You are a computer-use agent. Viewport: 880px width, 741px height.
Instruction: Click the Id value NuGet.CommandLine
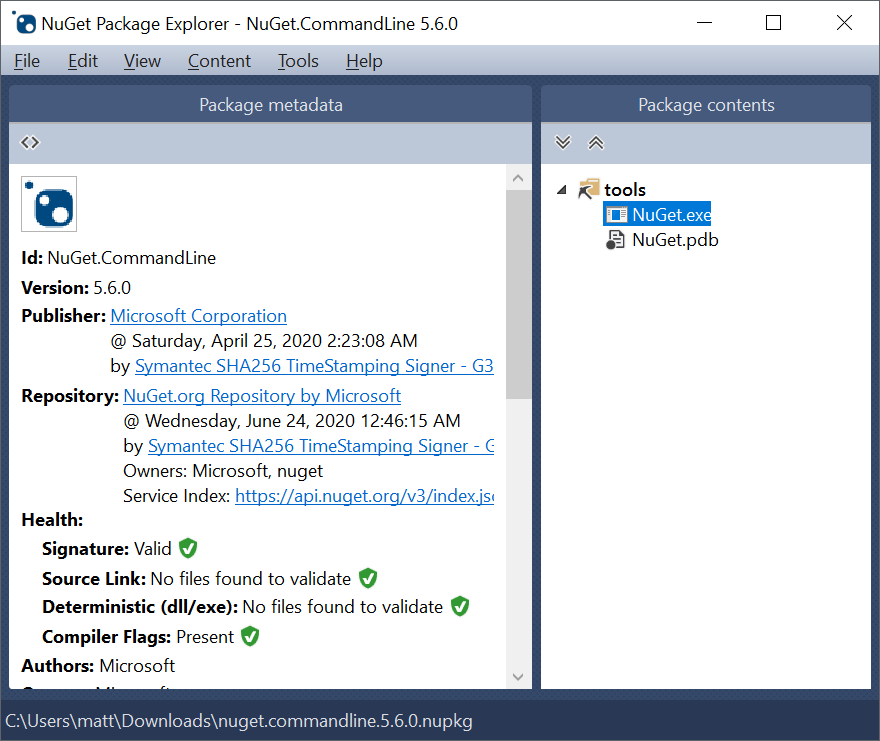tap(132, 258)
